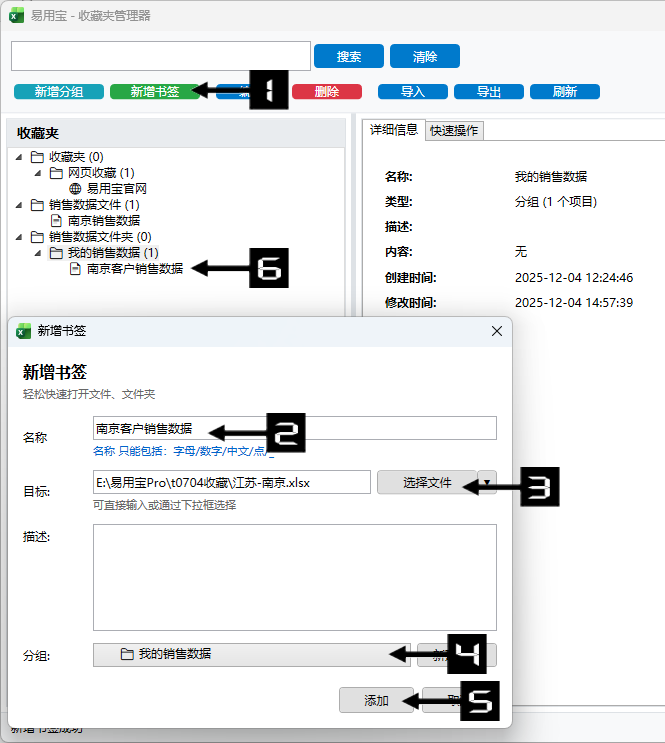Click the folder icon of 销售数据文件夹
The width and height of the screenshot is (665, 743).
click(x=37, y=237)
